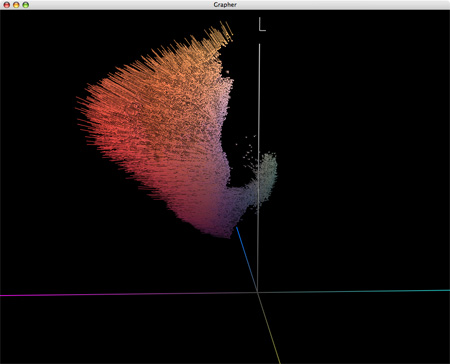Click the isolated dot near cloud's upper right
The width and height of the screenshot is (450, 364).
click(x=227, y=71)
